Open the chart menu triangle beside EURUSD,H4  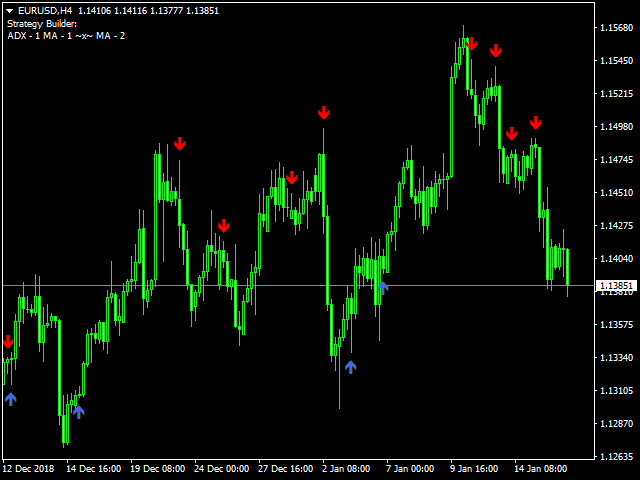click(x=10, y=11)
